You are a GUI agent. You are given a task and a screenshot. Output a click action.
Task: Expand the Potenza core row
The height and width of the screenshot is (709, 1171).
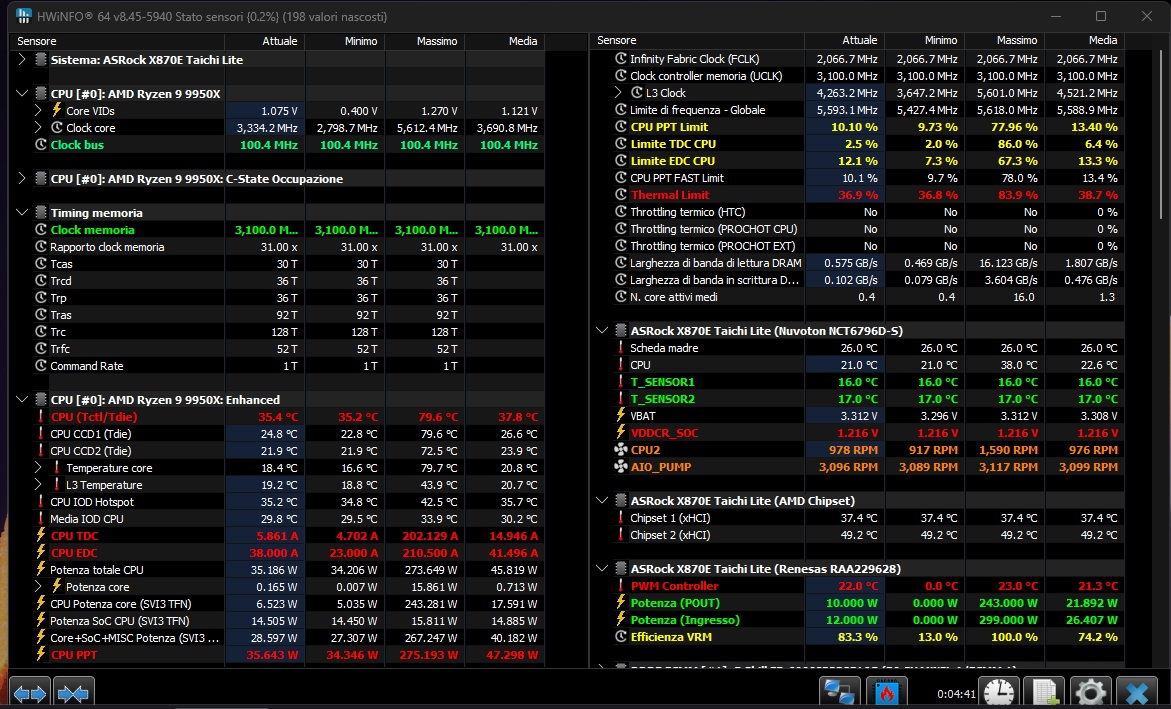click(38, 586)
